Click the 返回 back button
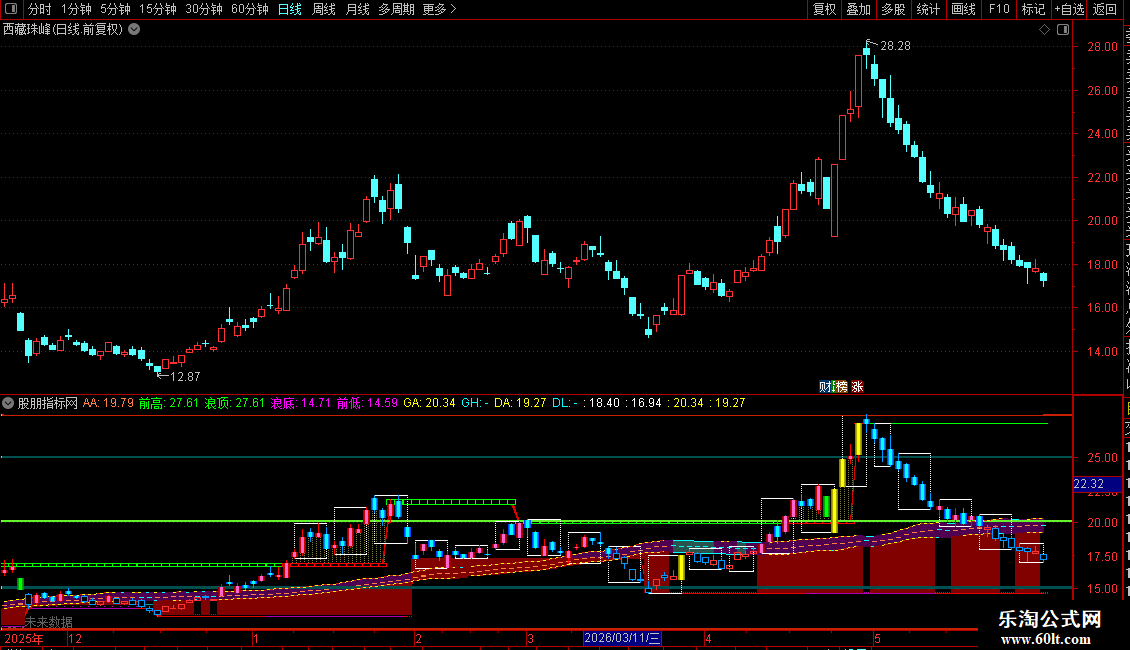 click(x=1105, y=9)
